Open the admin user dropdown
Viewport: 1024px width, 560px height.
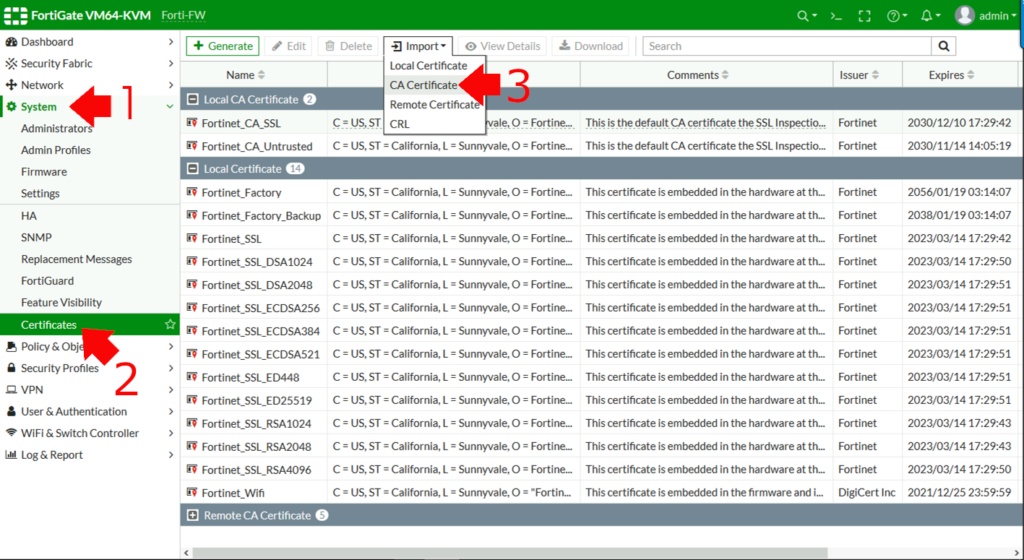tap(986, 16)
